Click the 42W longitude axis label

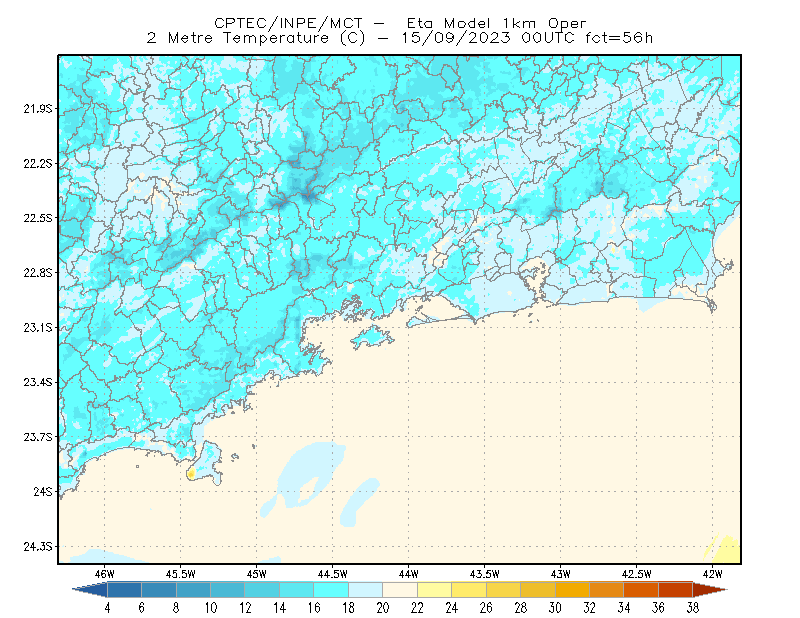coord(713,574)
